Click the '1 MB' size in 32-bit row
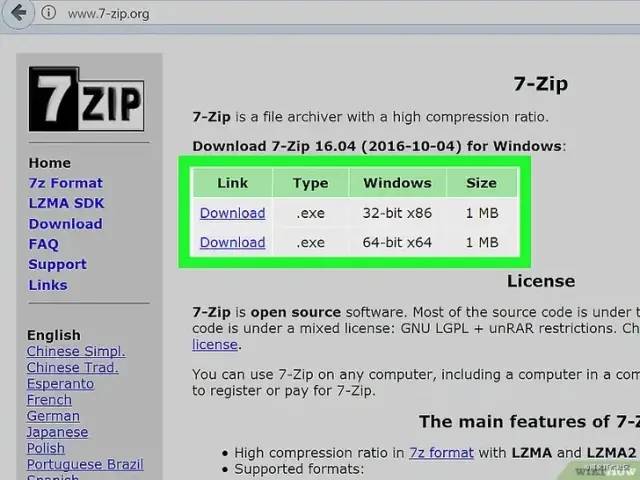 coord(482,213)
